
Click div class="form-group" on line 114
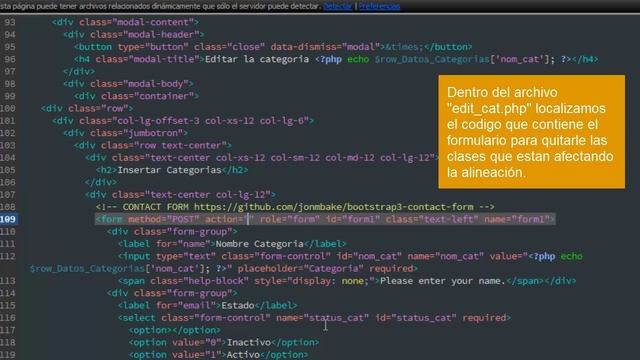pos(172,293)
